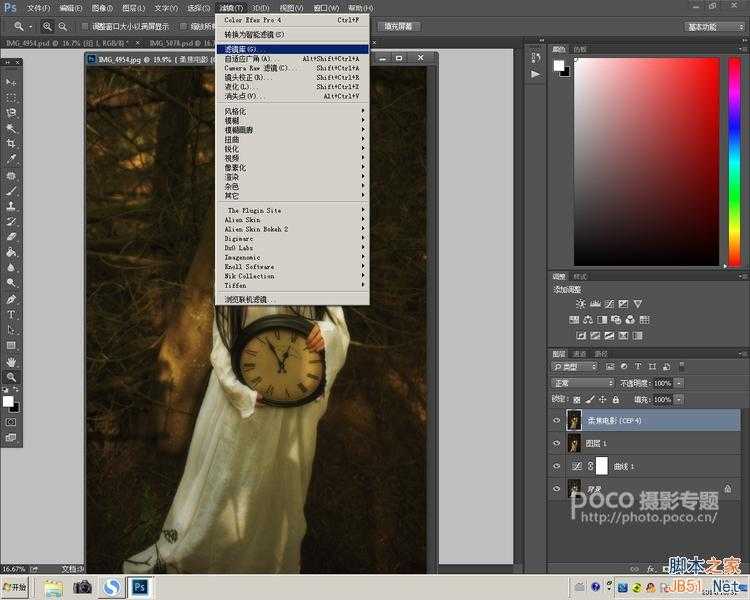Viewport: 750px width, 600px height.
Task: Open the opacity 100% dropdown arrow
Action: coord(679,383)
